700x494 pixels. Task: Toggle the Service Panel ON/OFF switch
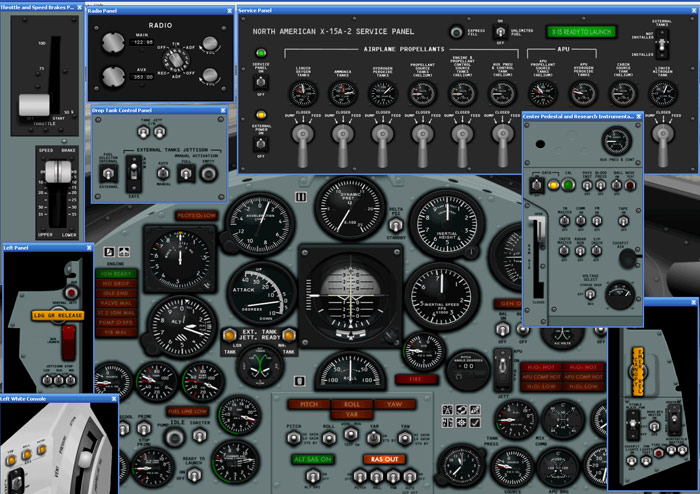click(x=261, y=83)
